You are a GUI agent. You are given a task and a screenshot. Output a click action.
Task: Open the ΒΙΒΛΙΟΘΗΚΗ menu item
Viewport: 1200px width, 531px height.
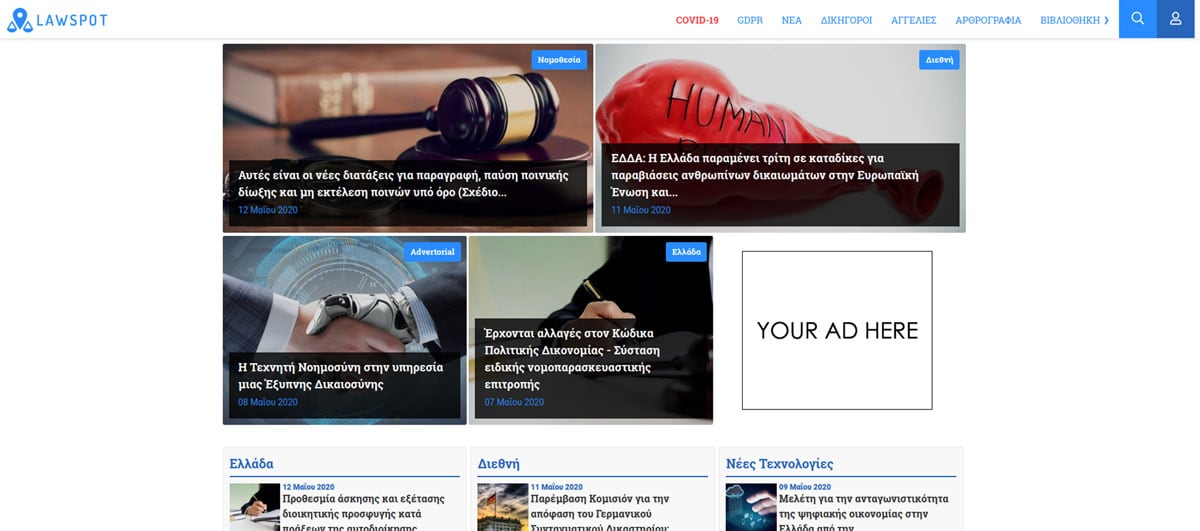[x=1069, y=20]
